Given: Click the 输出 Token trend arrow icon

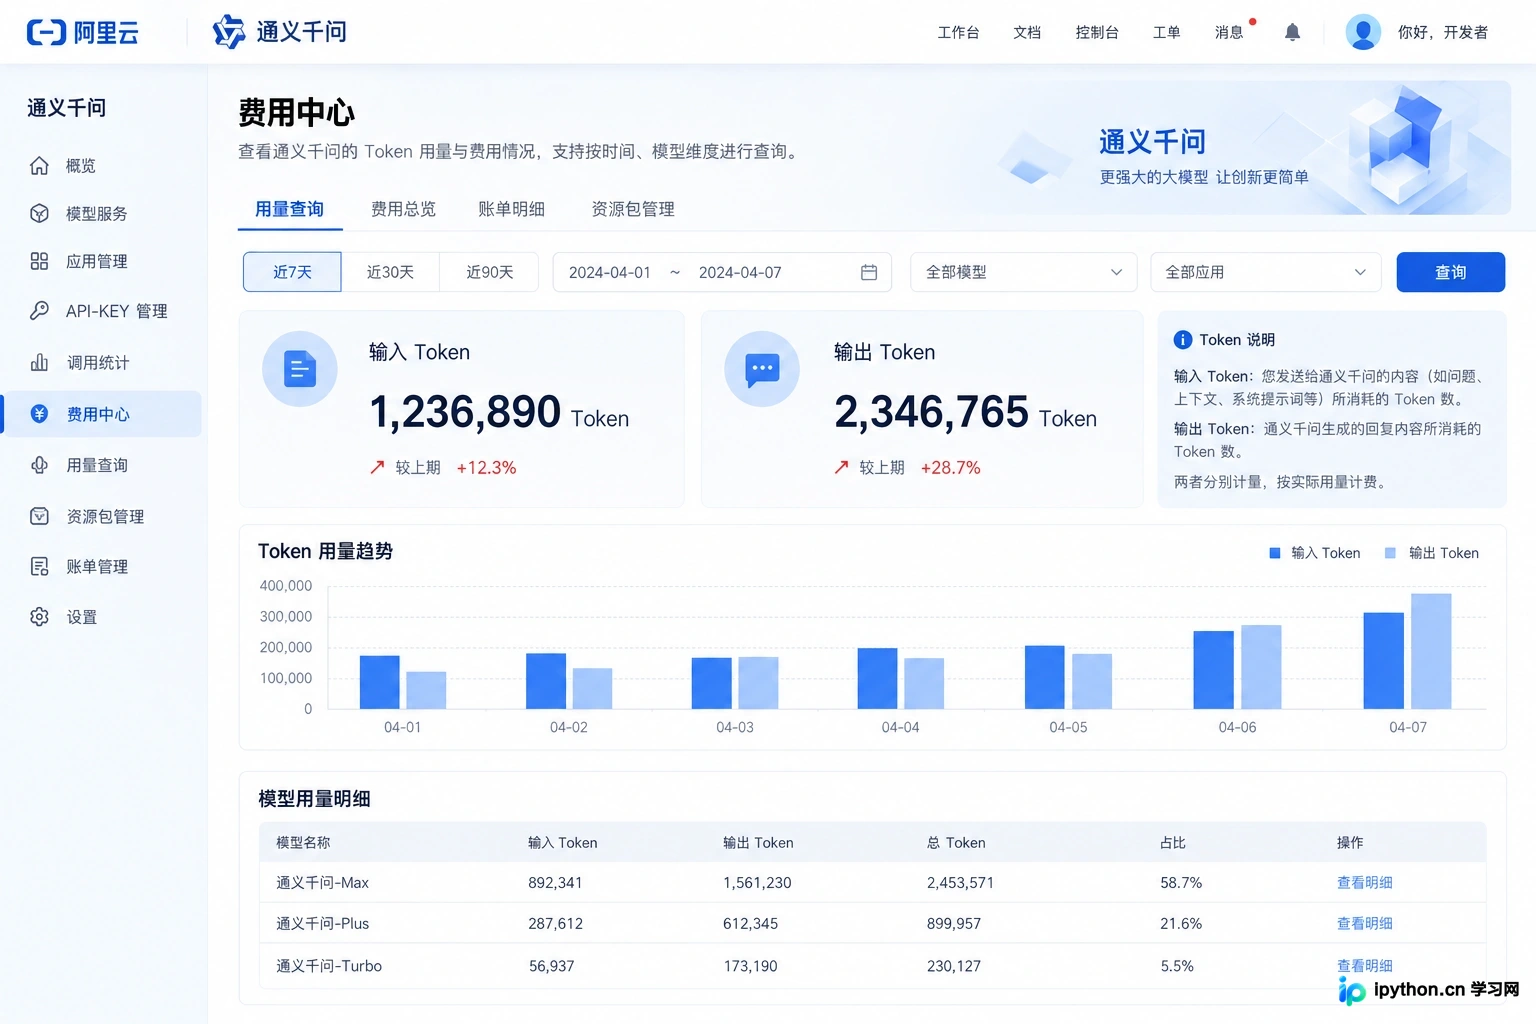Looking at the screenshot, I should (842, 467).
